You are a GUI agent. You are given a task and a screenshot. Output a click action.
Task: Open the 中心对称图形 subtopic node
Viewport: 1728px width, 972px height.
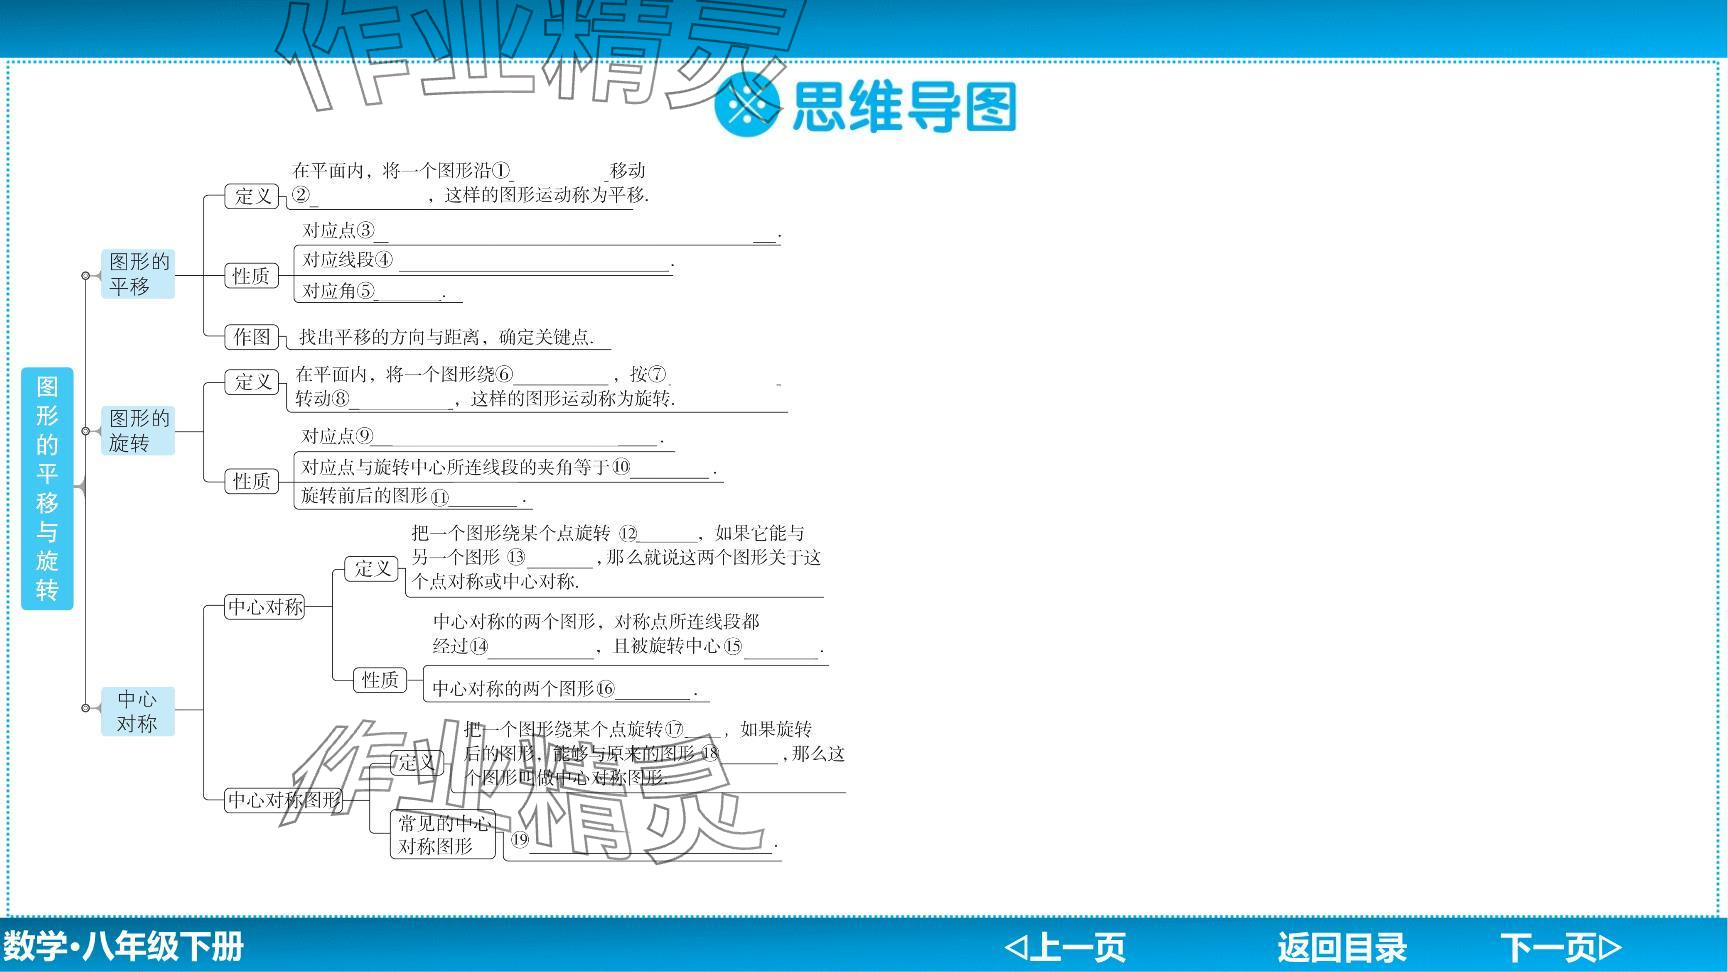(x=284, y=800)
